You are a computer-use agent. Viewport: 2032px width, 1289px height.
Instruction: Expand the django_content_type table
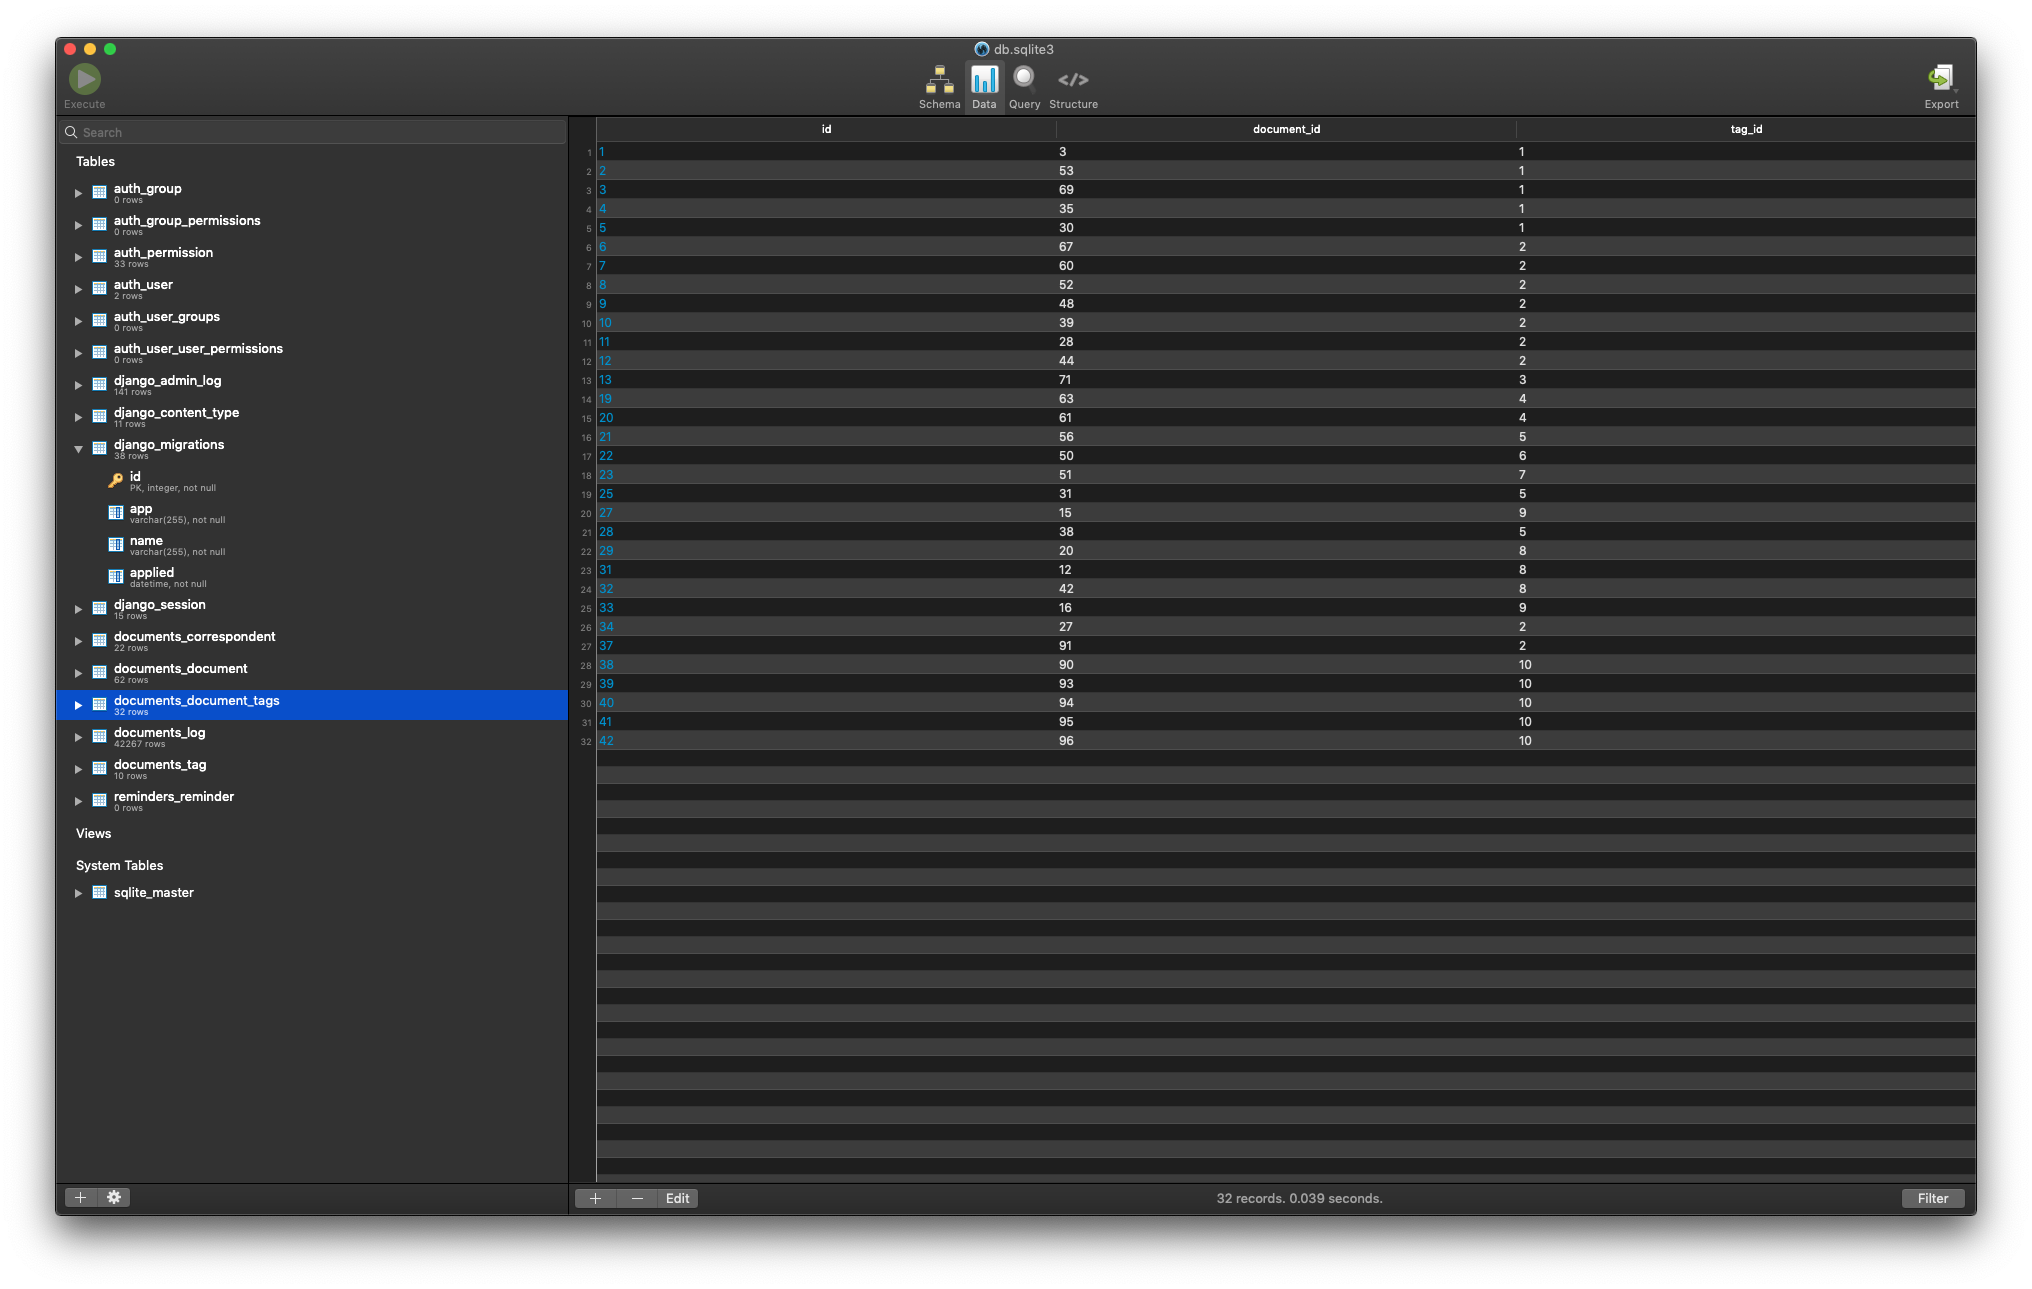[x=78, y=417]
